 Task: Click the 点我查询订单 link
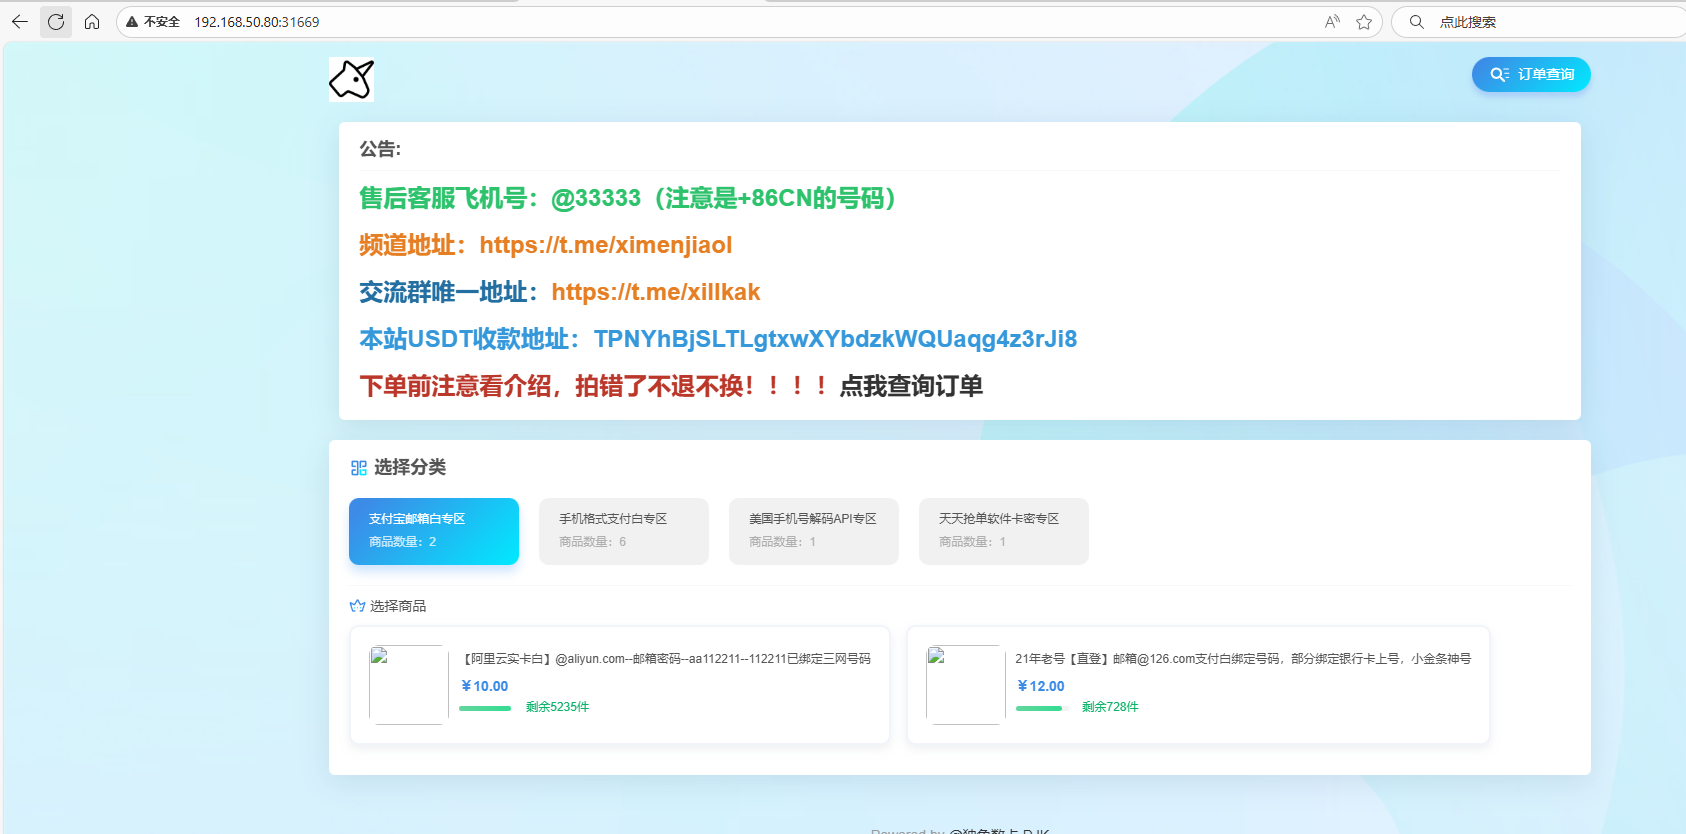click(x=911, y=386)
